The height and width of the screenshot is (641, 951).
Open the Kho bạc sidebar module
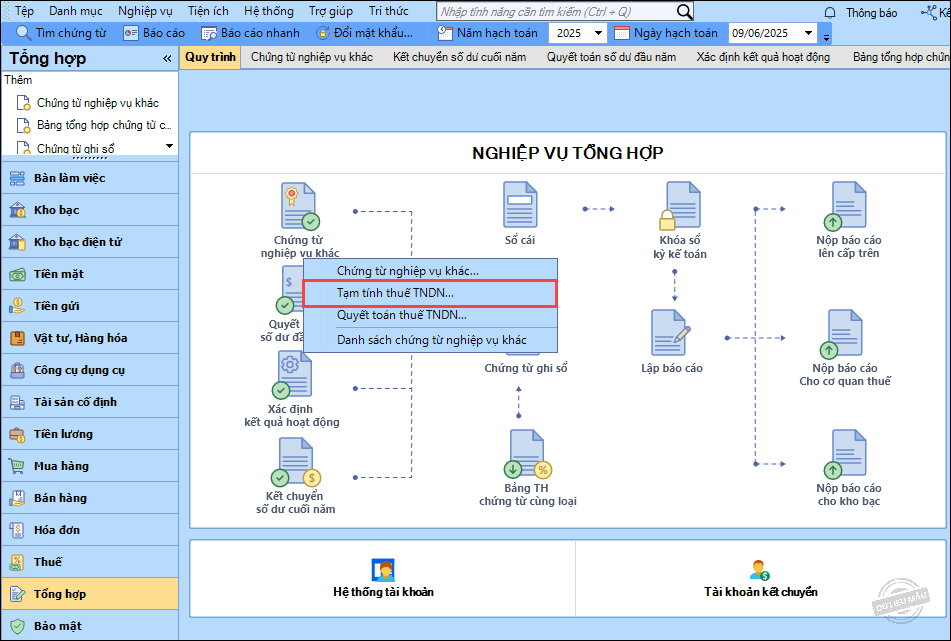coord(90,210)
